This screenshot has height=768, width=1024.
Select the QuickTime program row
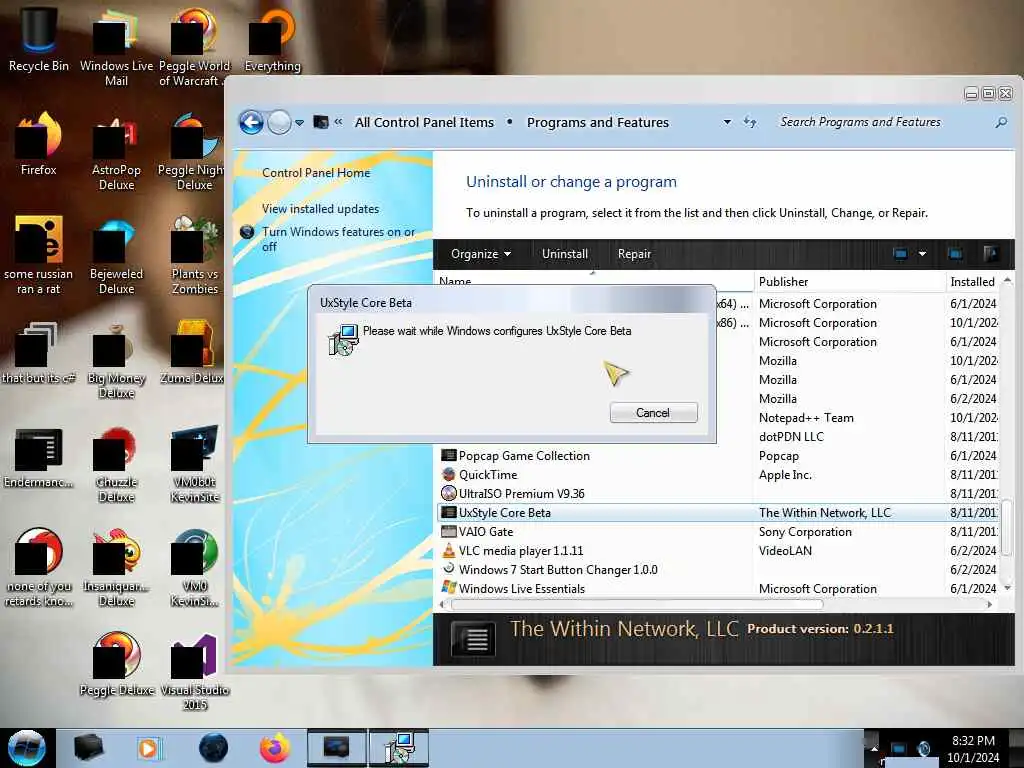pyautogui.click(x=718, y=475)
